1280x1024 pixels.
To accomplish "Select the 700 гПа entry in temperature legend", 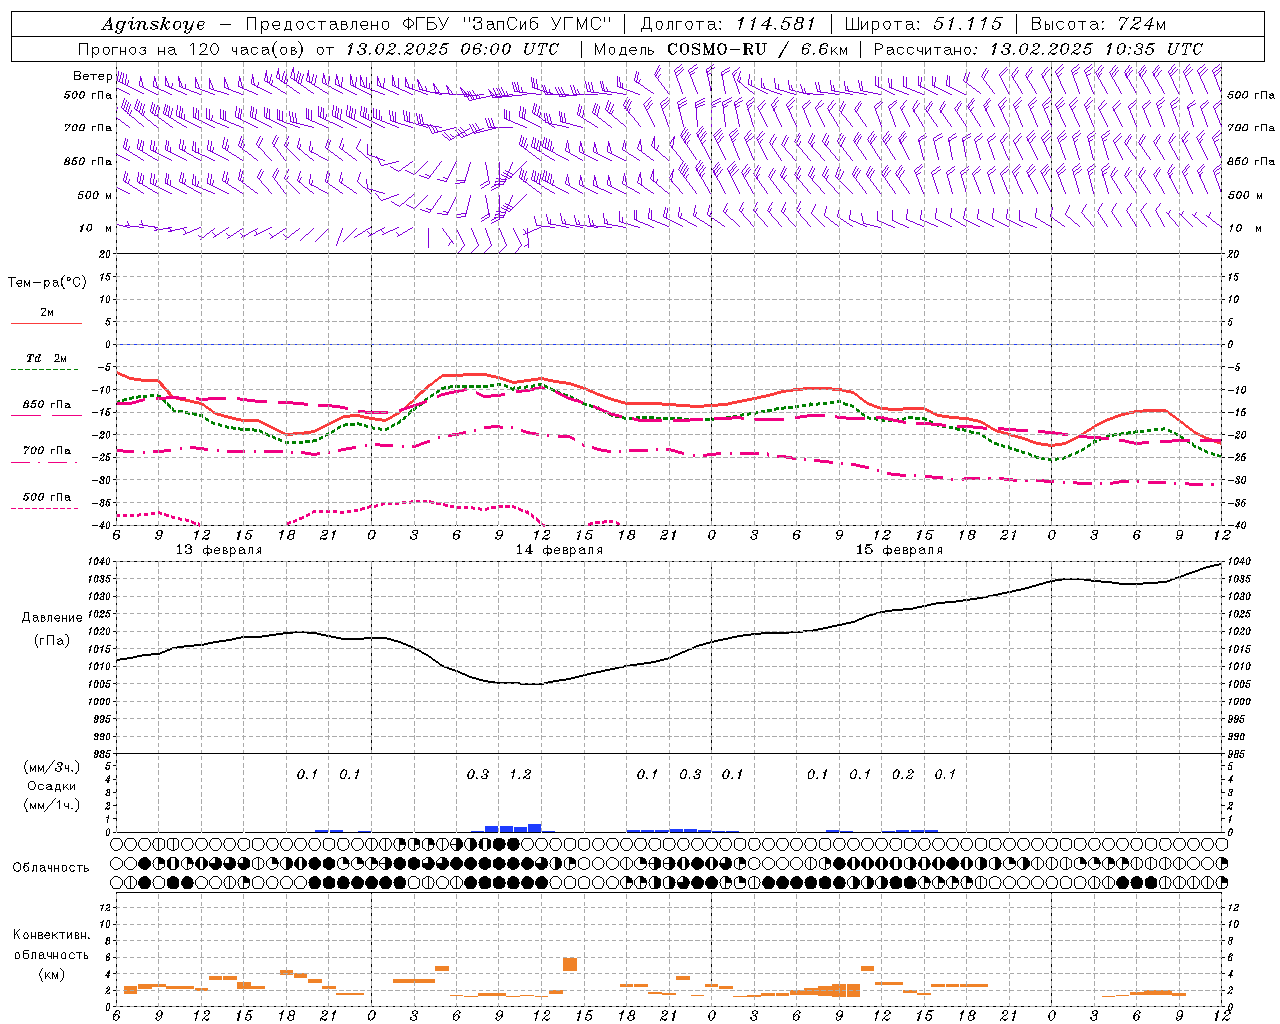I will [46, 451].
